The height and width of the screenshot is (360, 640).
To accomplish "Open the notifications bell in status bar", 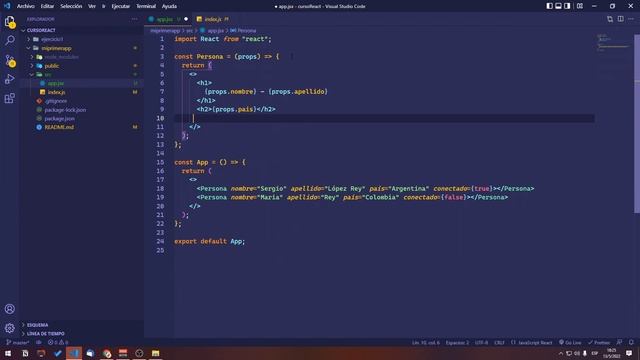I will click(x=631, y=342).
